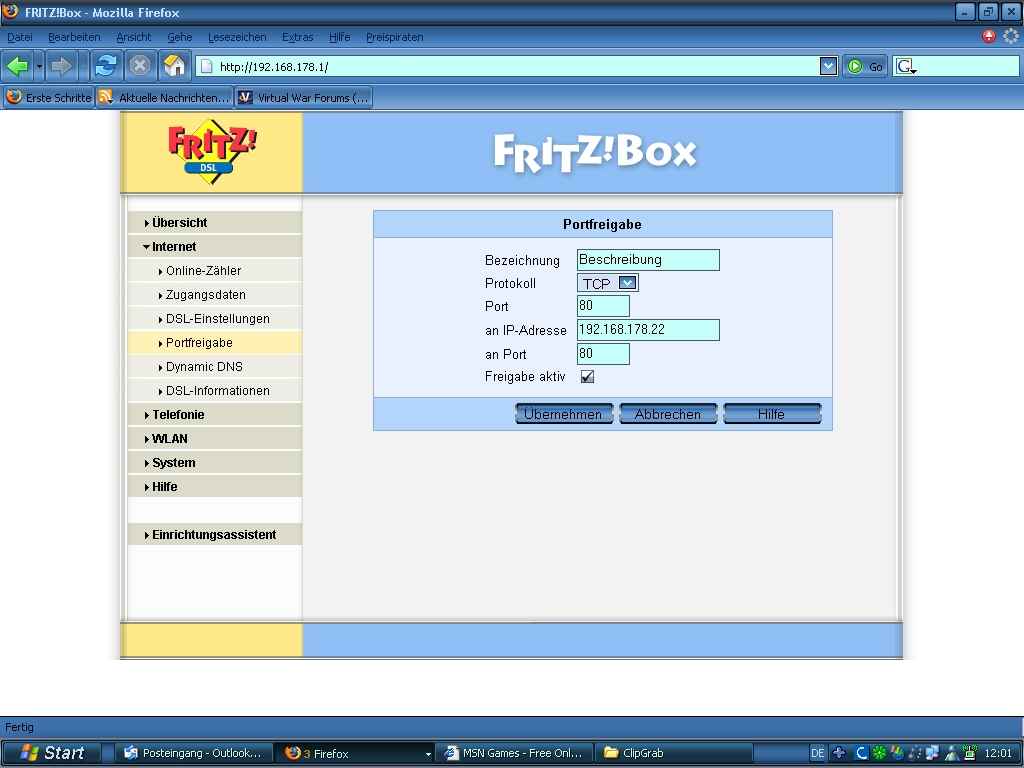Open the URL history dropdown arrow

coord(828,66)
